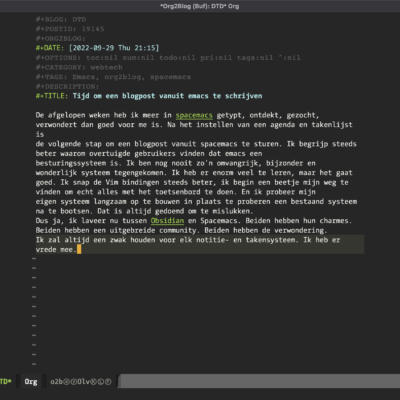
Task: Click the word blogpost in title line
Action: click(x=139, y=96)
